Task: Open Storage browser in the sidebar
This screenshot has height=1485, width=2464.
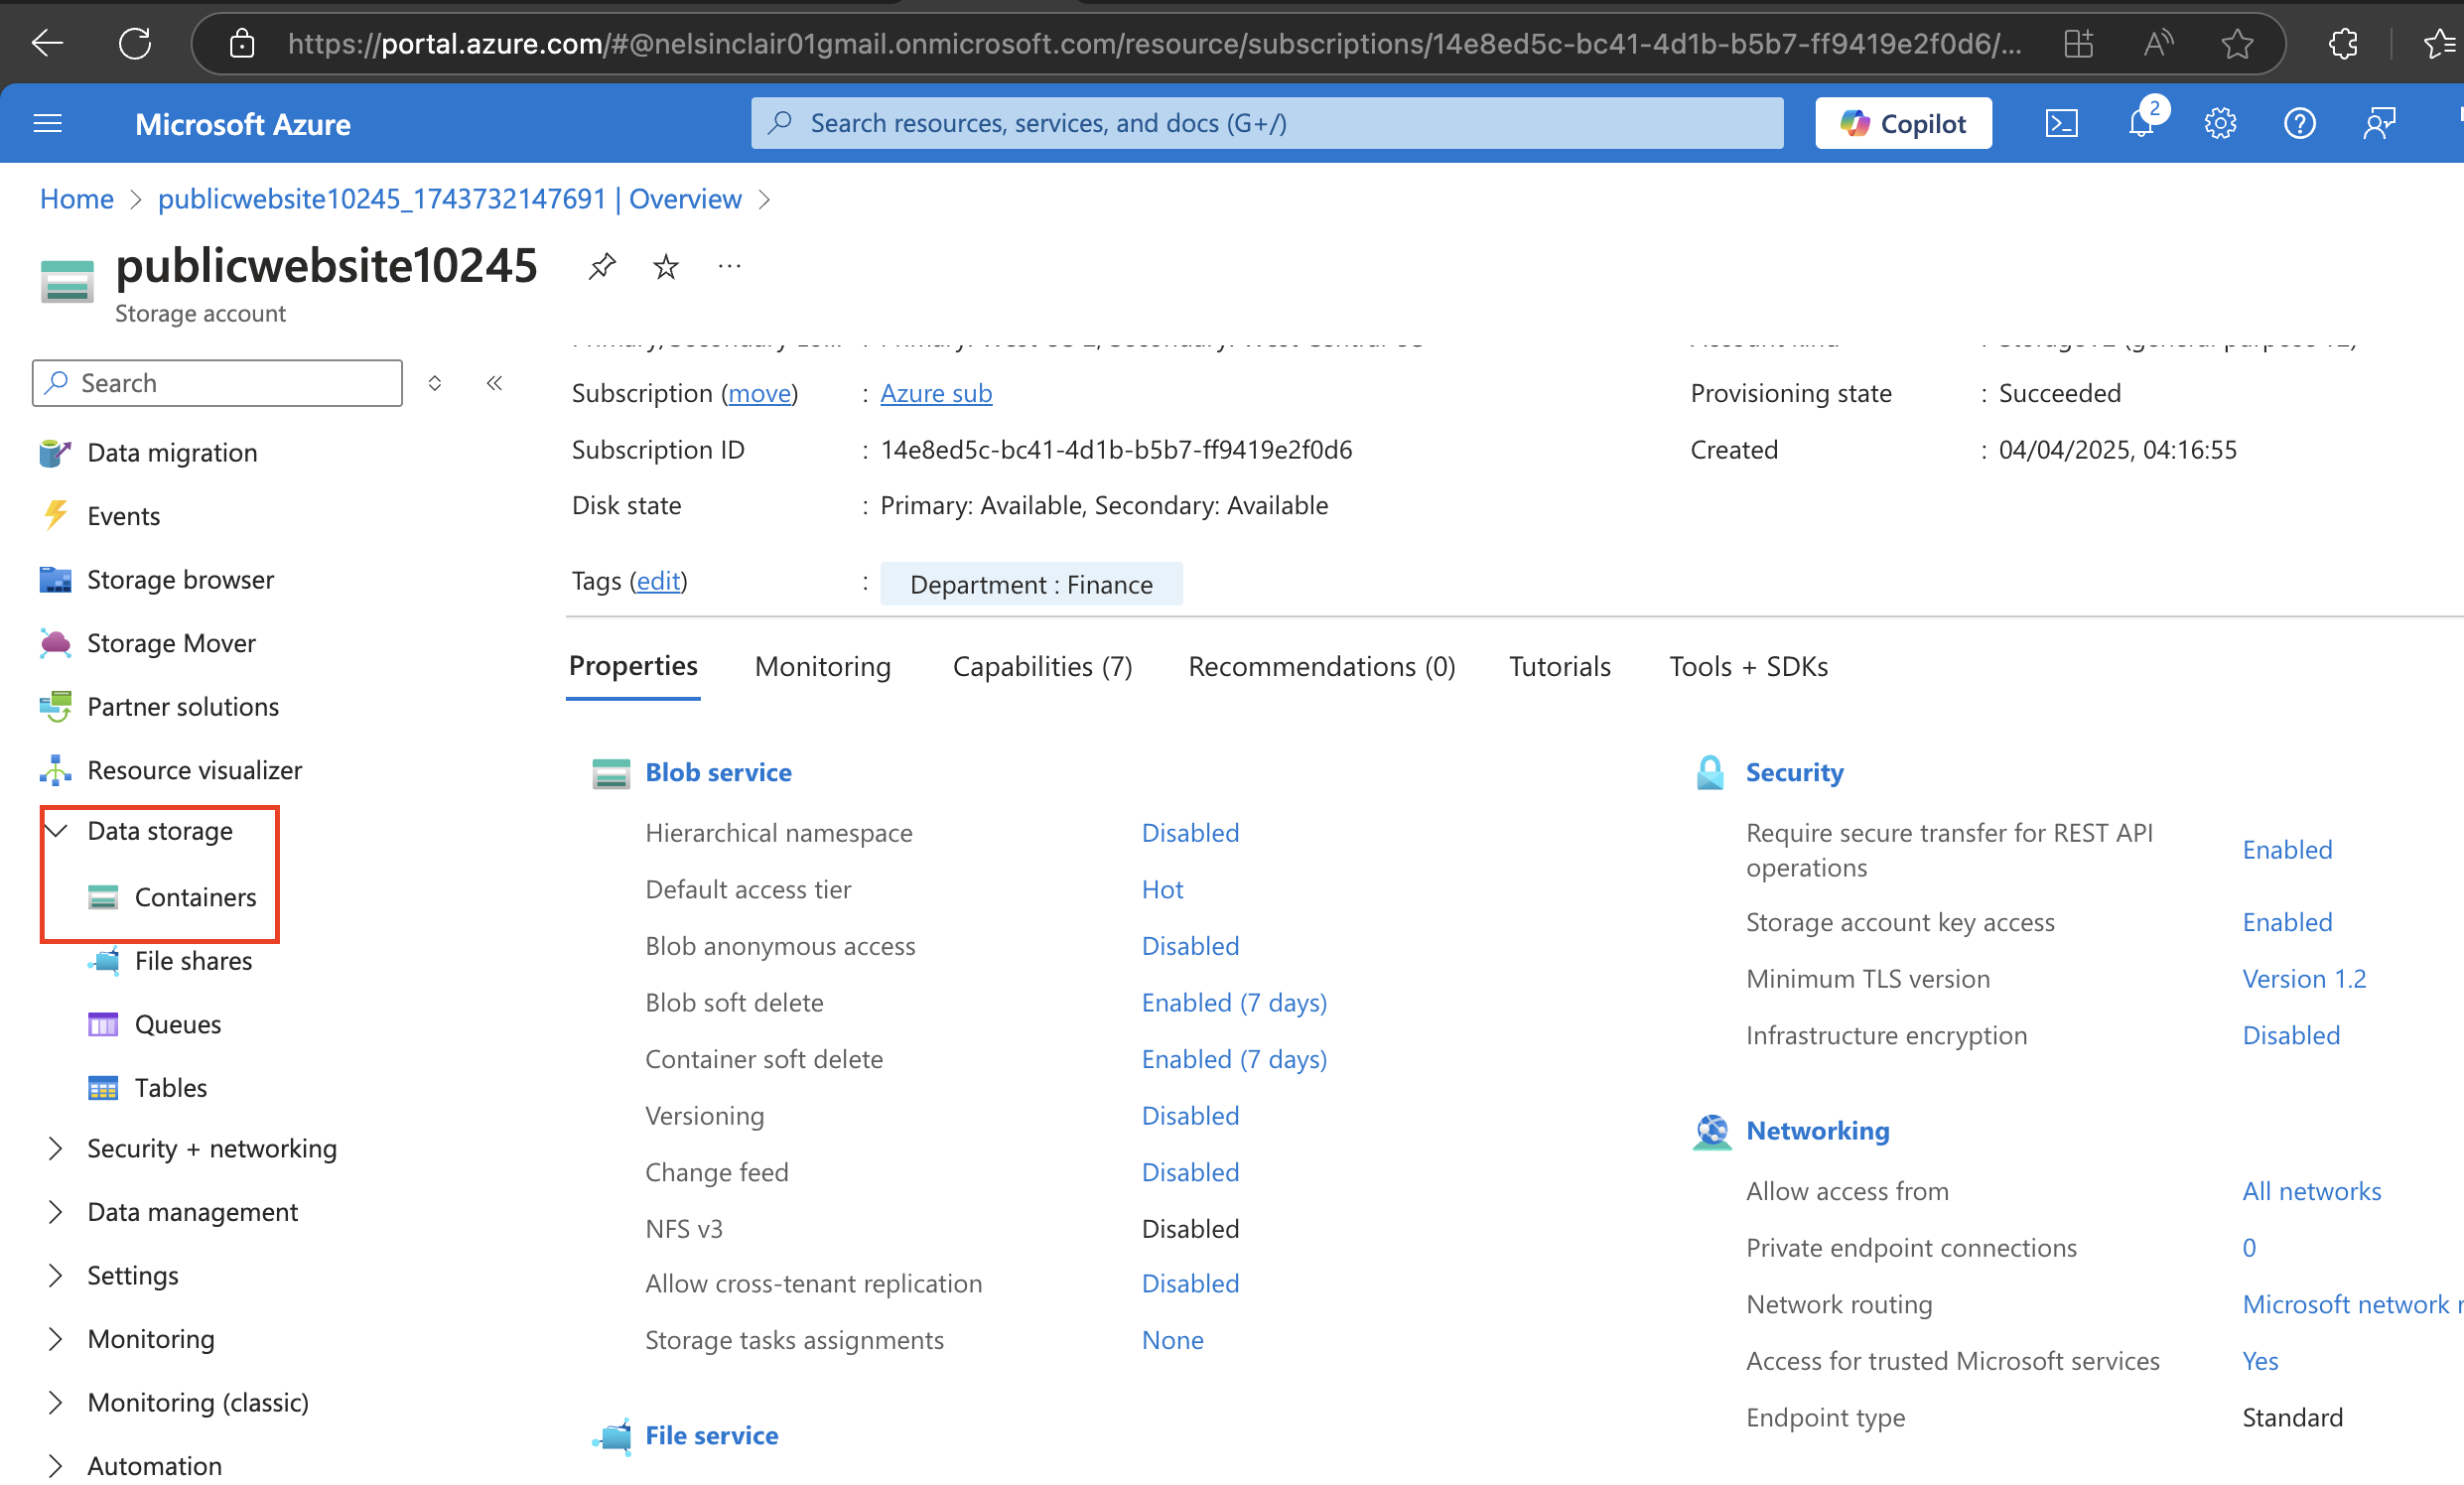Action: [x=180, y=579]
